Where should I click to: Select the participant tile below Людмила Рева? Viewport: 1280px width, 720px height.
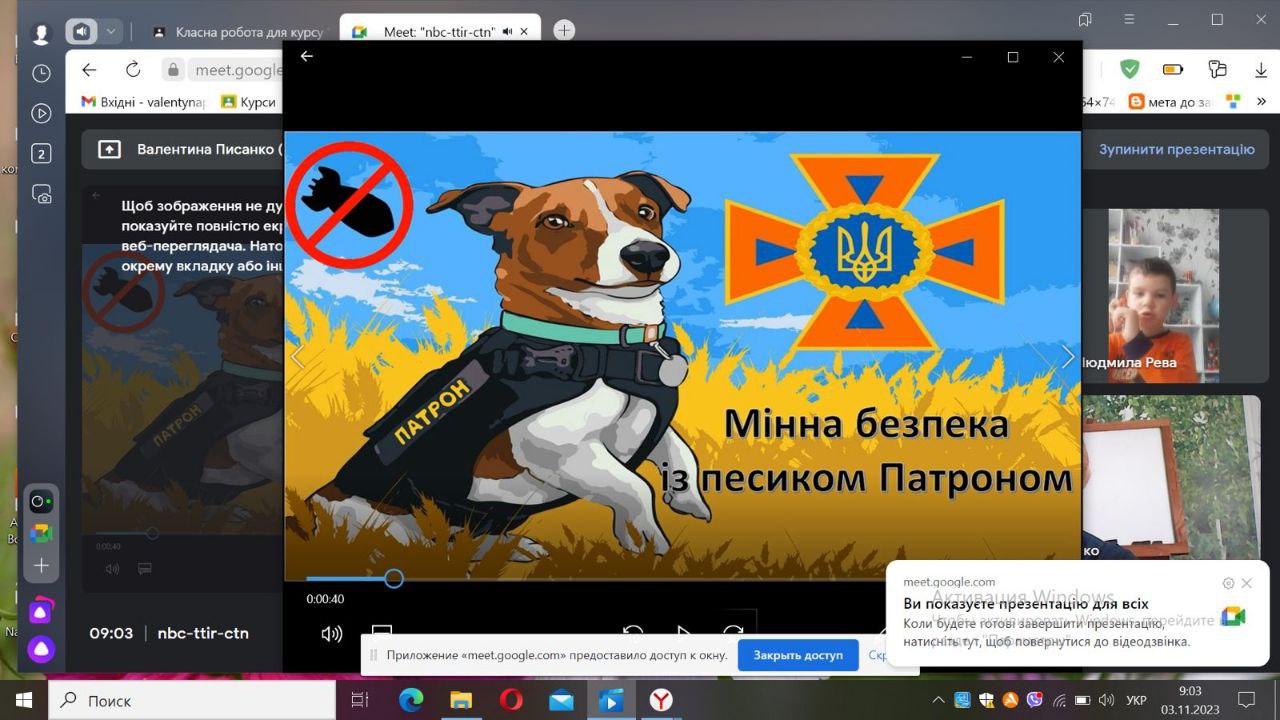click(1170, 477)
